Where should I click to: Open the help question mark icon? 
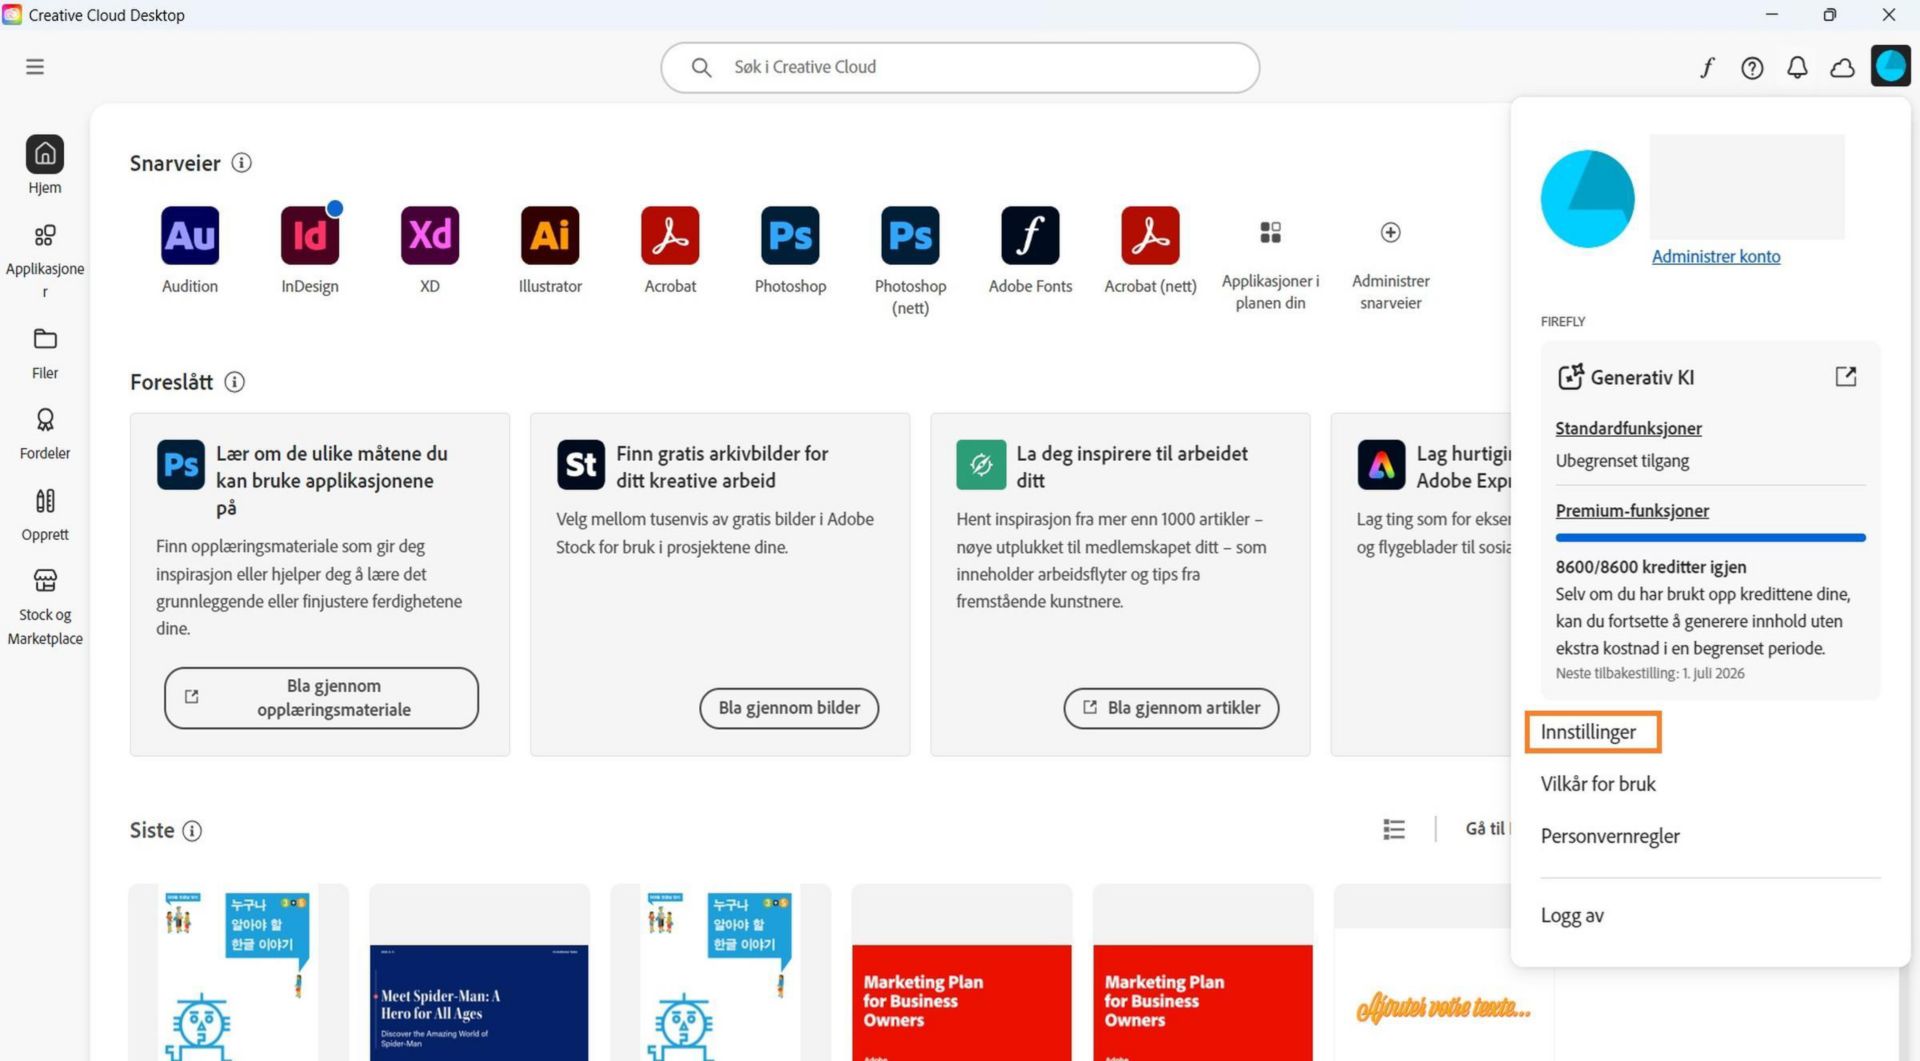(x=1752, y=67)
